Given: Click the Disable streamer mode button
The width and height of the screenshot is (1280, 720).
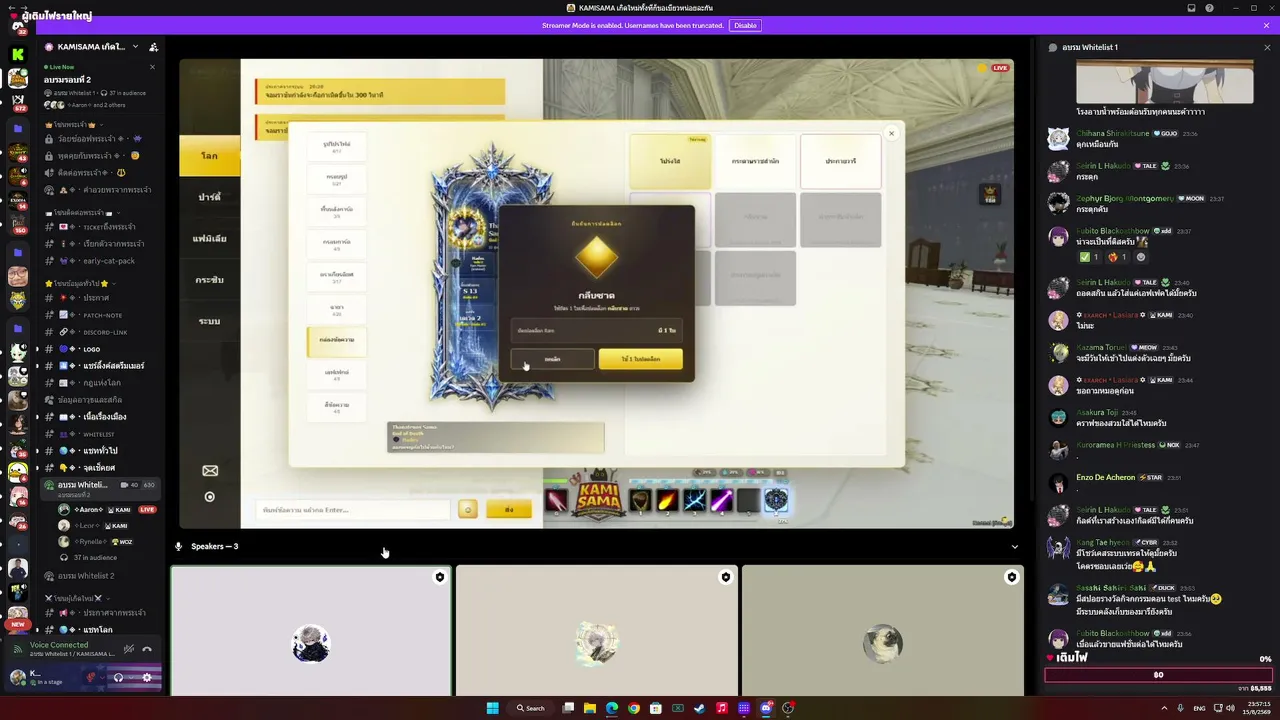Looking at the screenshot, I should [745, 25].
